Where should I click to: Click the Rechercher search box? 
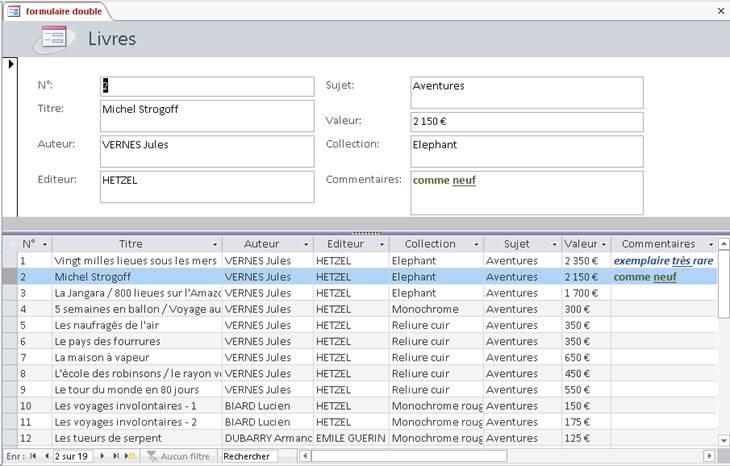[x=249, y=456]
